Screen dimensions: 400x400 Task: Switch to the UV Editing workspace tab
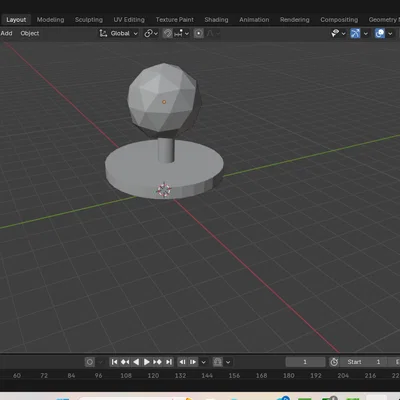(129, 20)
